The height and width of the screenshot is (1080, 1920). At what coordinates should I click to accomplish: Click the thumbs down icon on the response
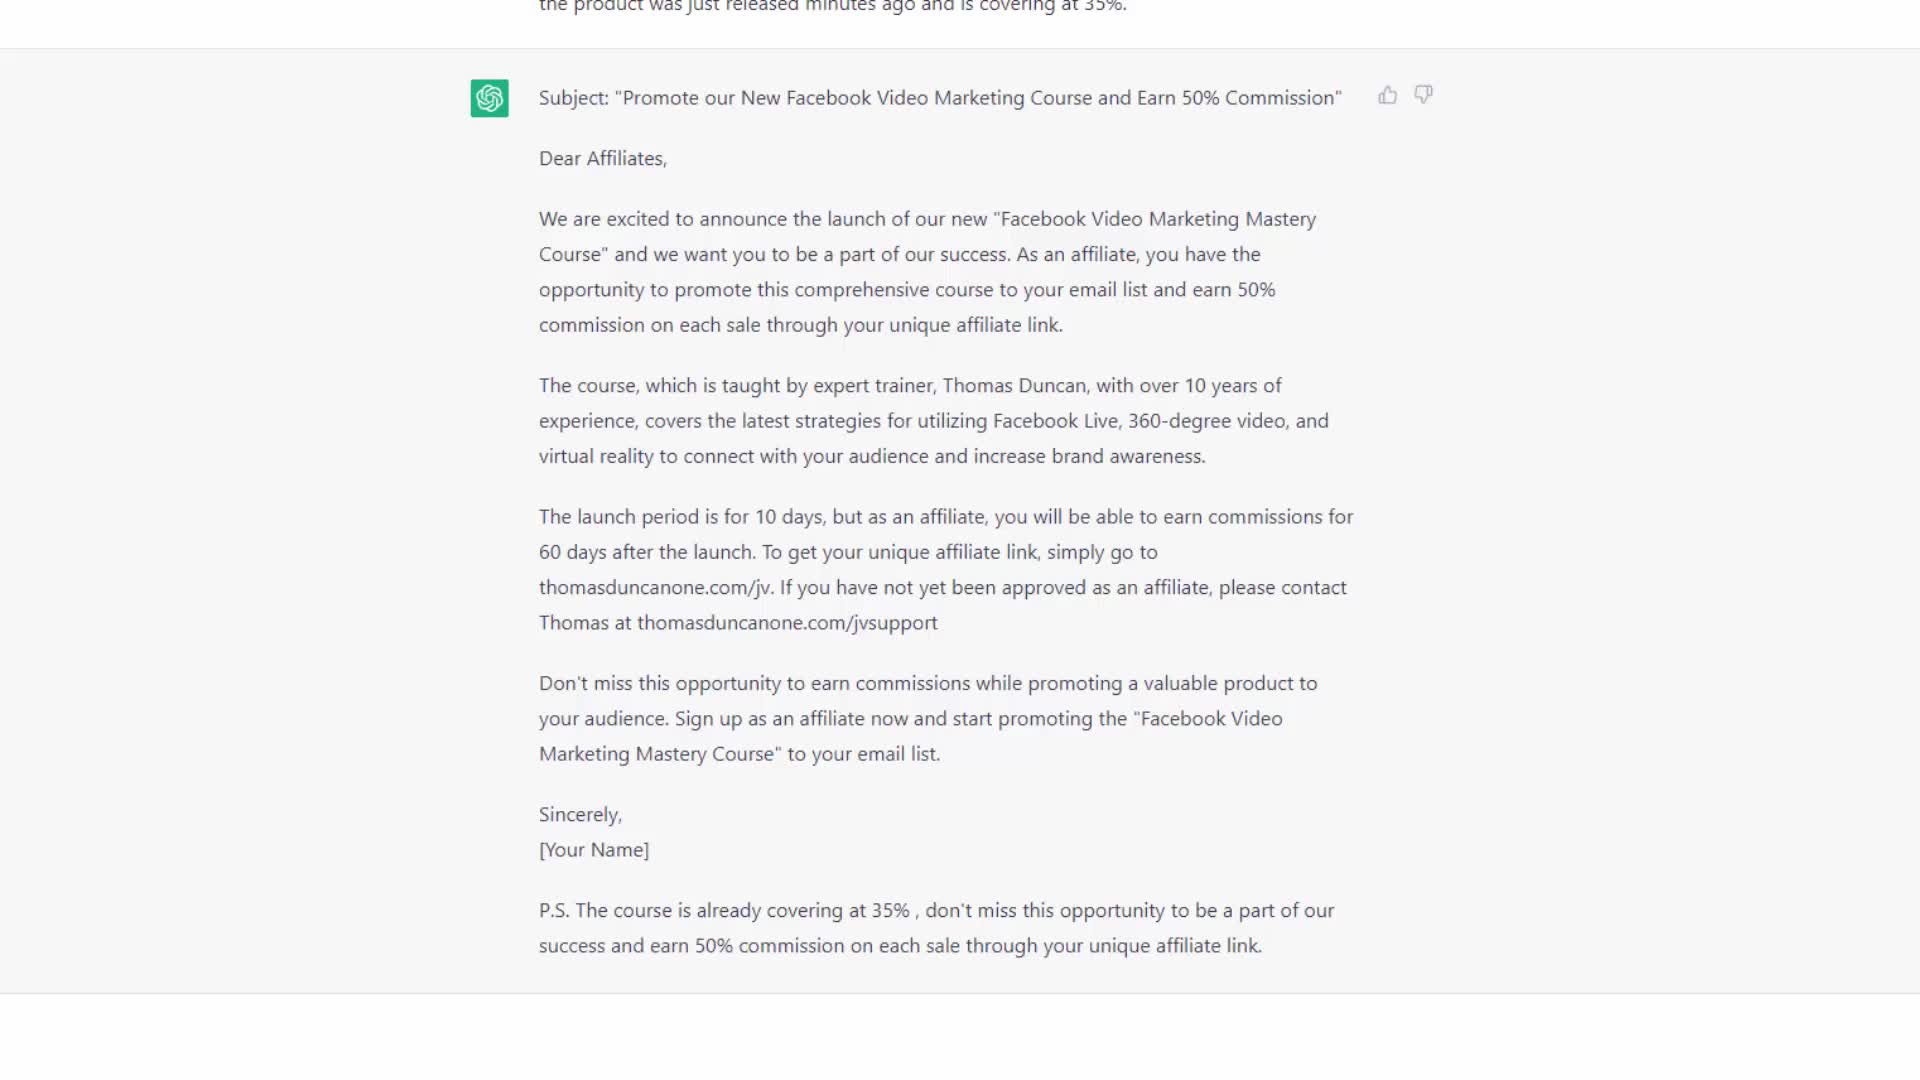click(x=1423, y=95)
